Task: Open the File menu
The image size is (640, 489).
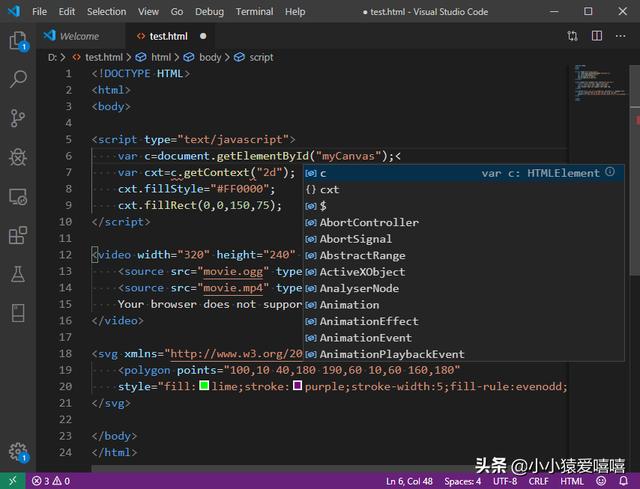Action: coord(39,11)
